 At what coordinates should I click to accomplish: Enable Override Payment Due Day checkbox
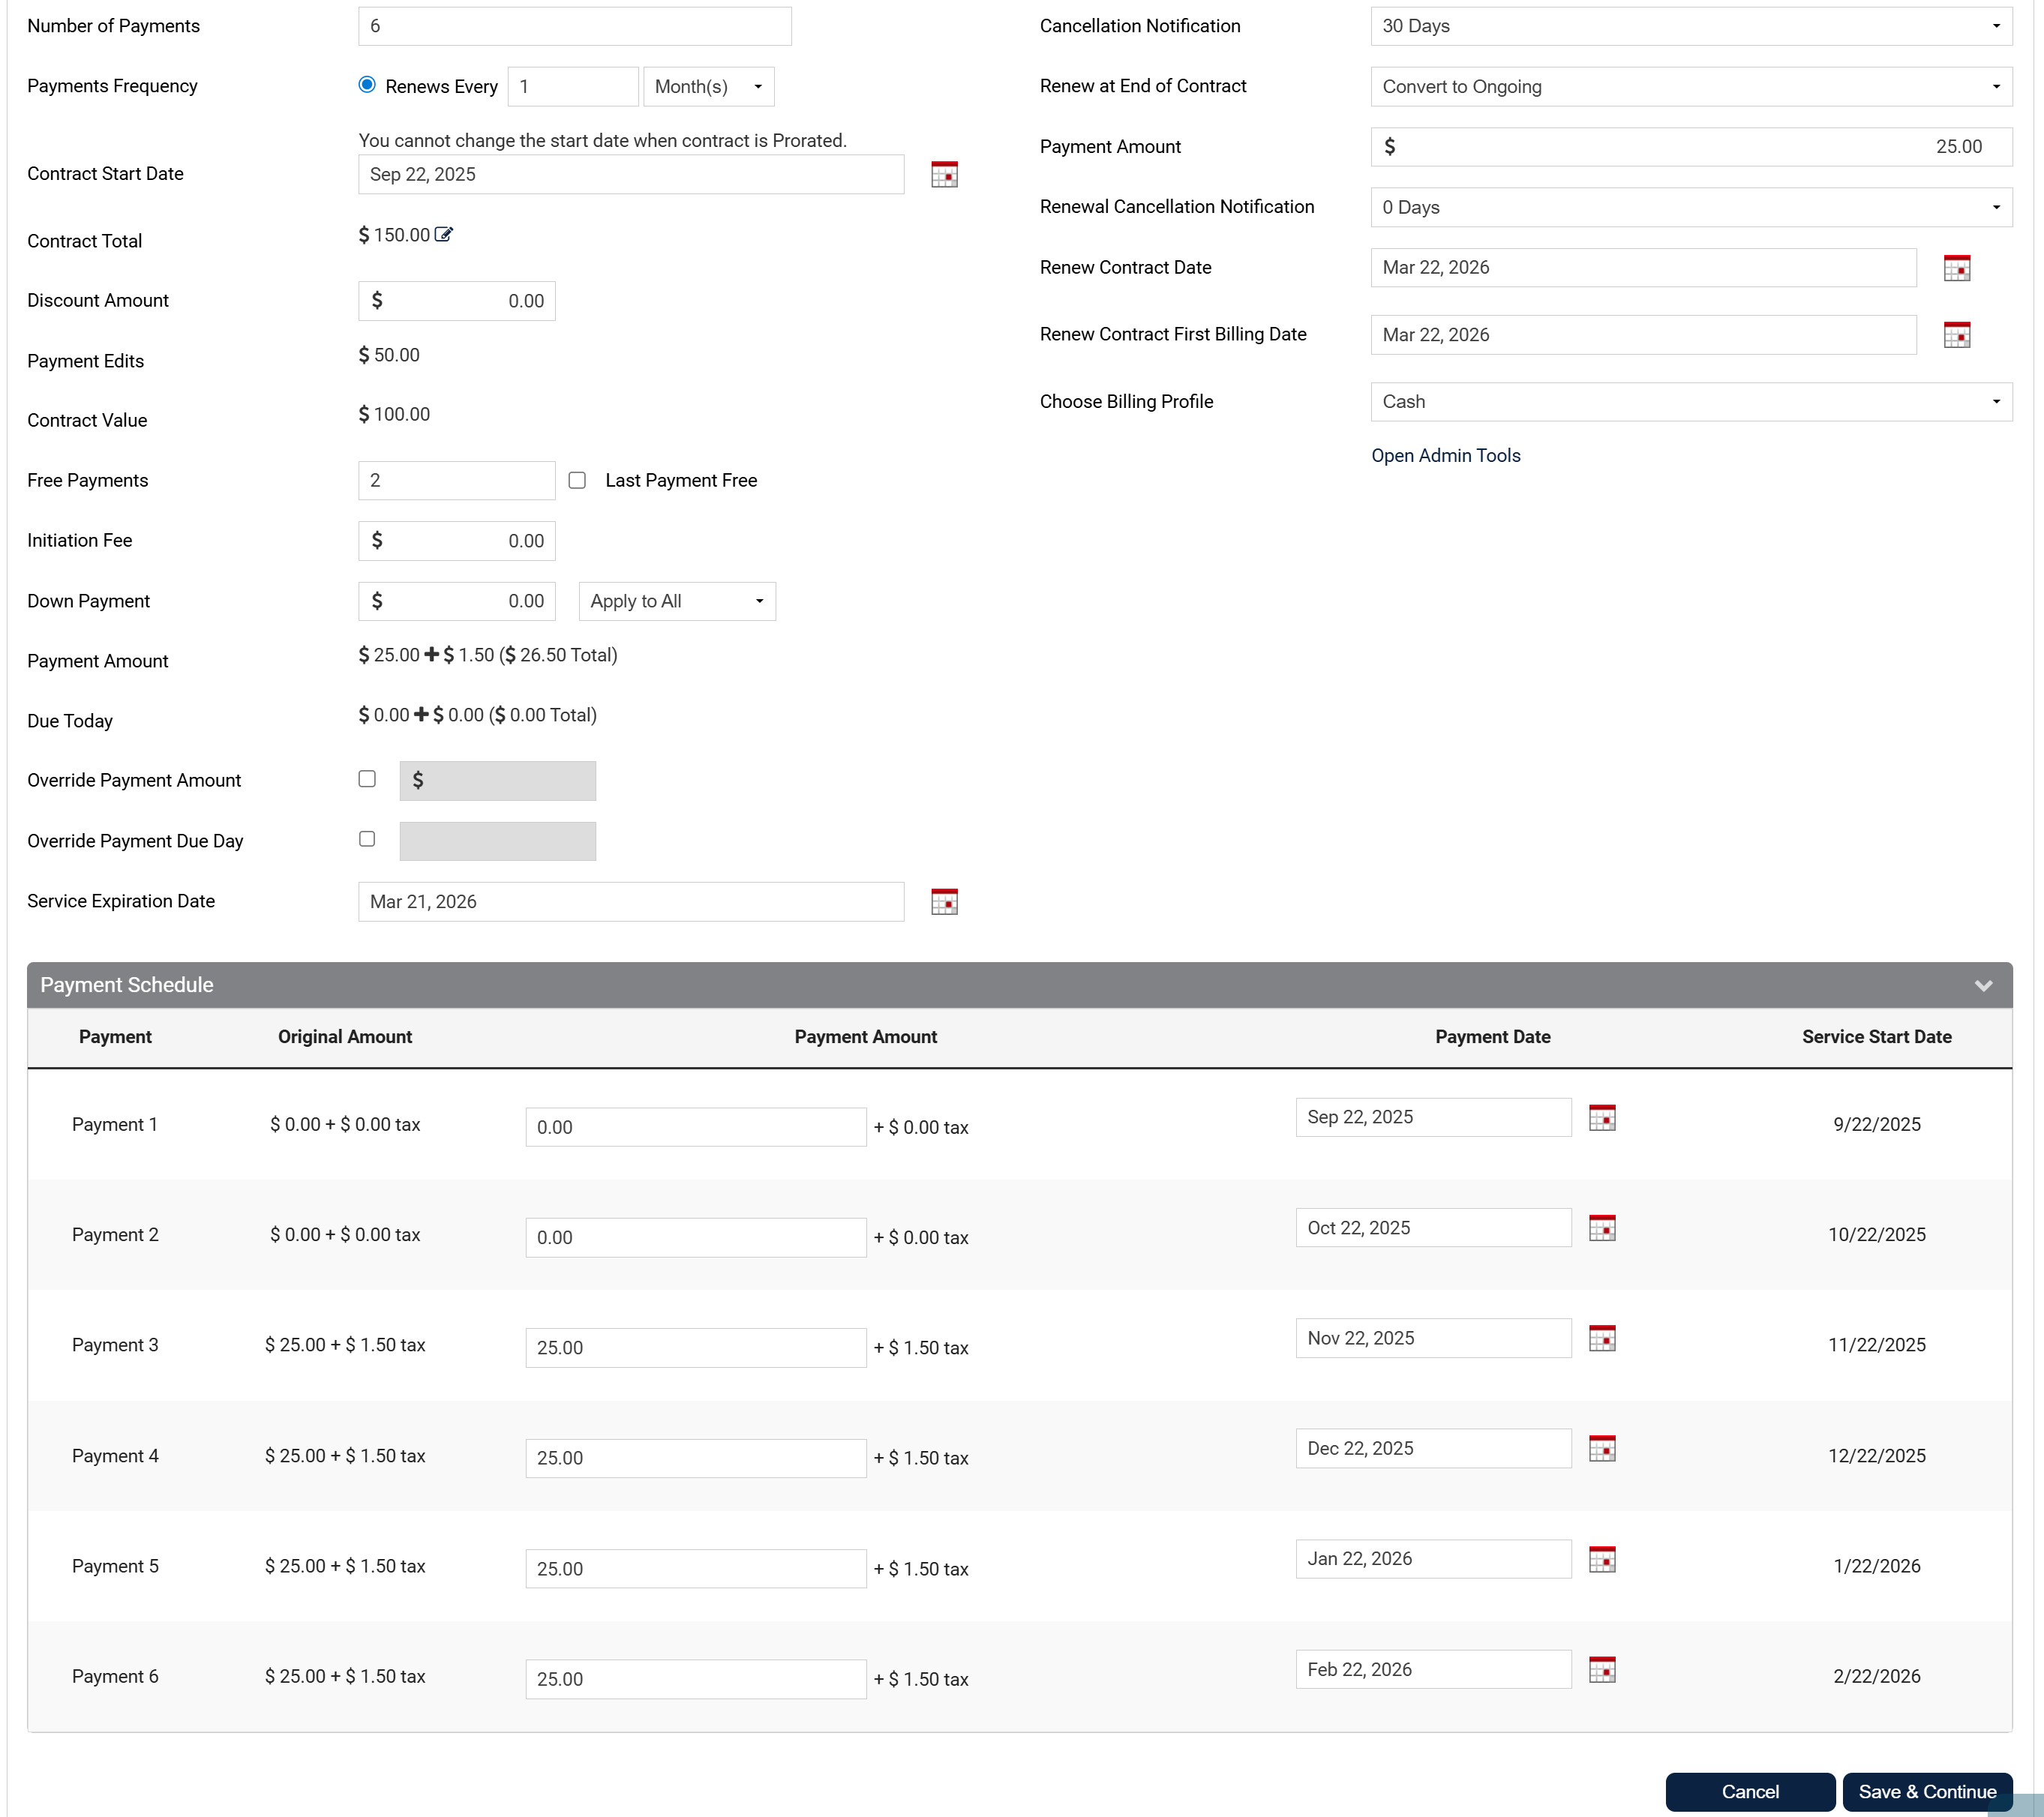(x=367, y=839)
